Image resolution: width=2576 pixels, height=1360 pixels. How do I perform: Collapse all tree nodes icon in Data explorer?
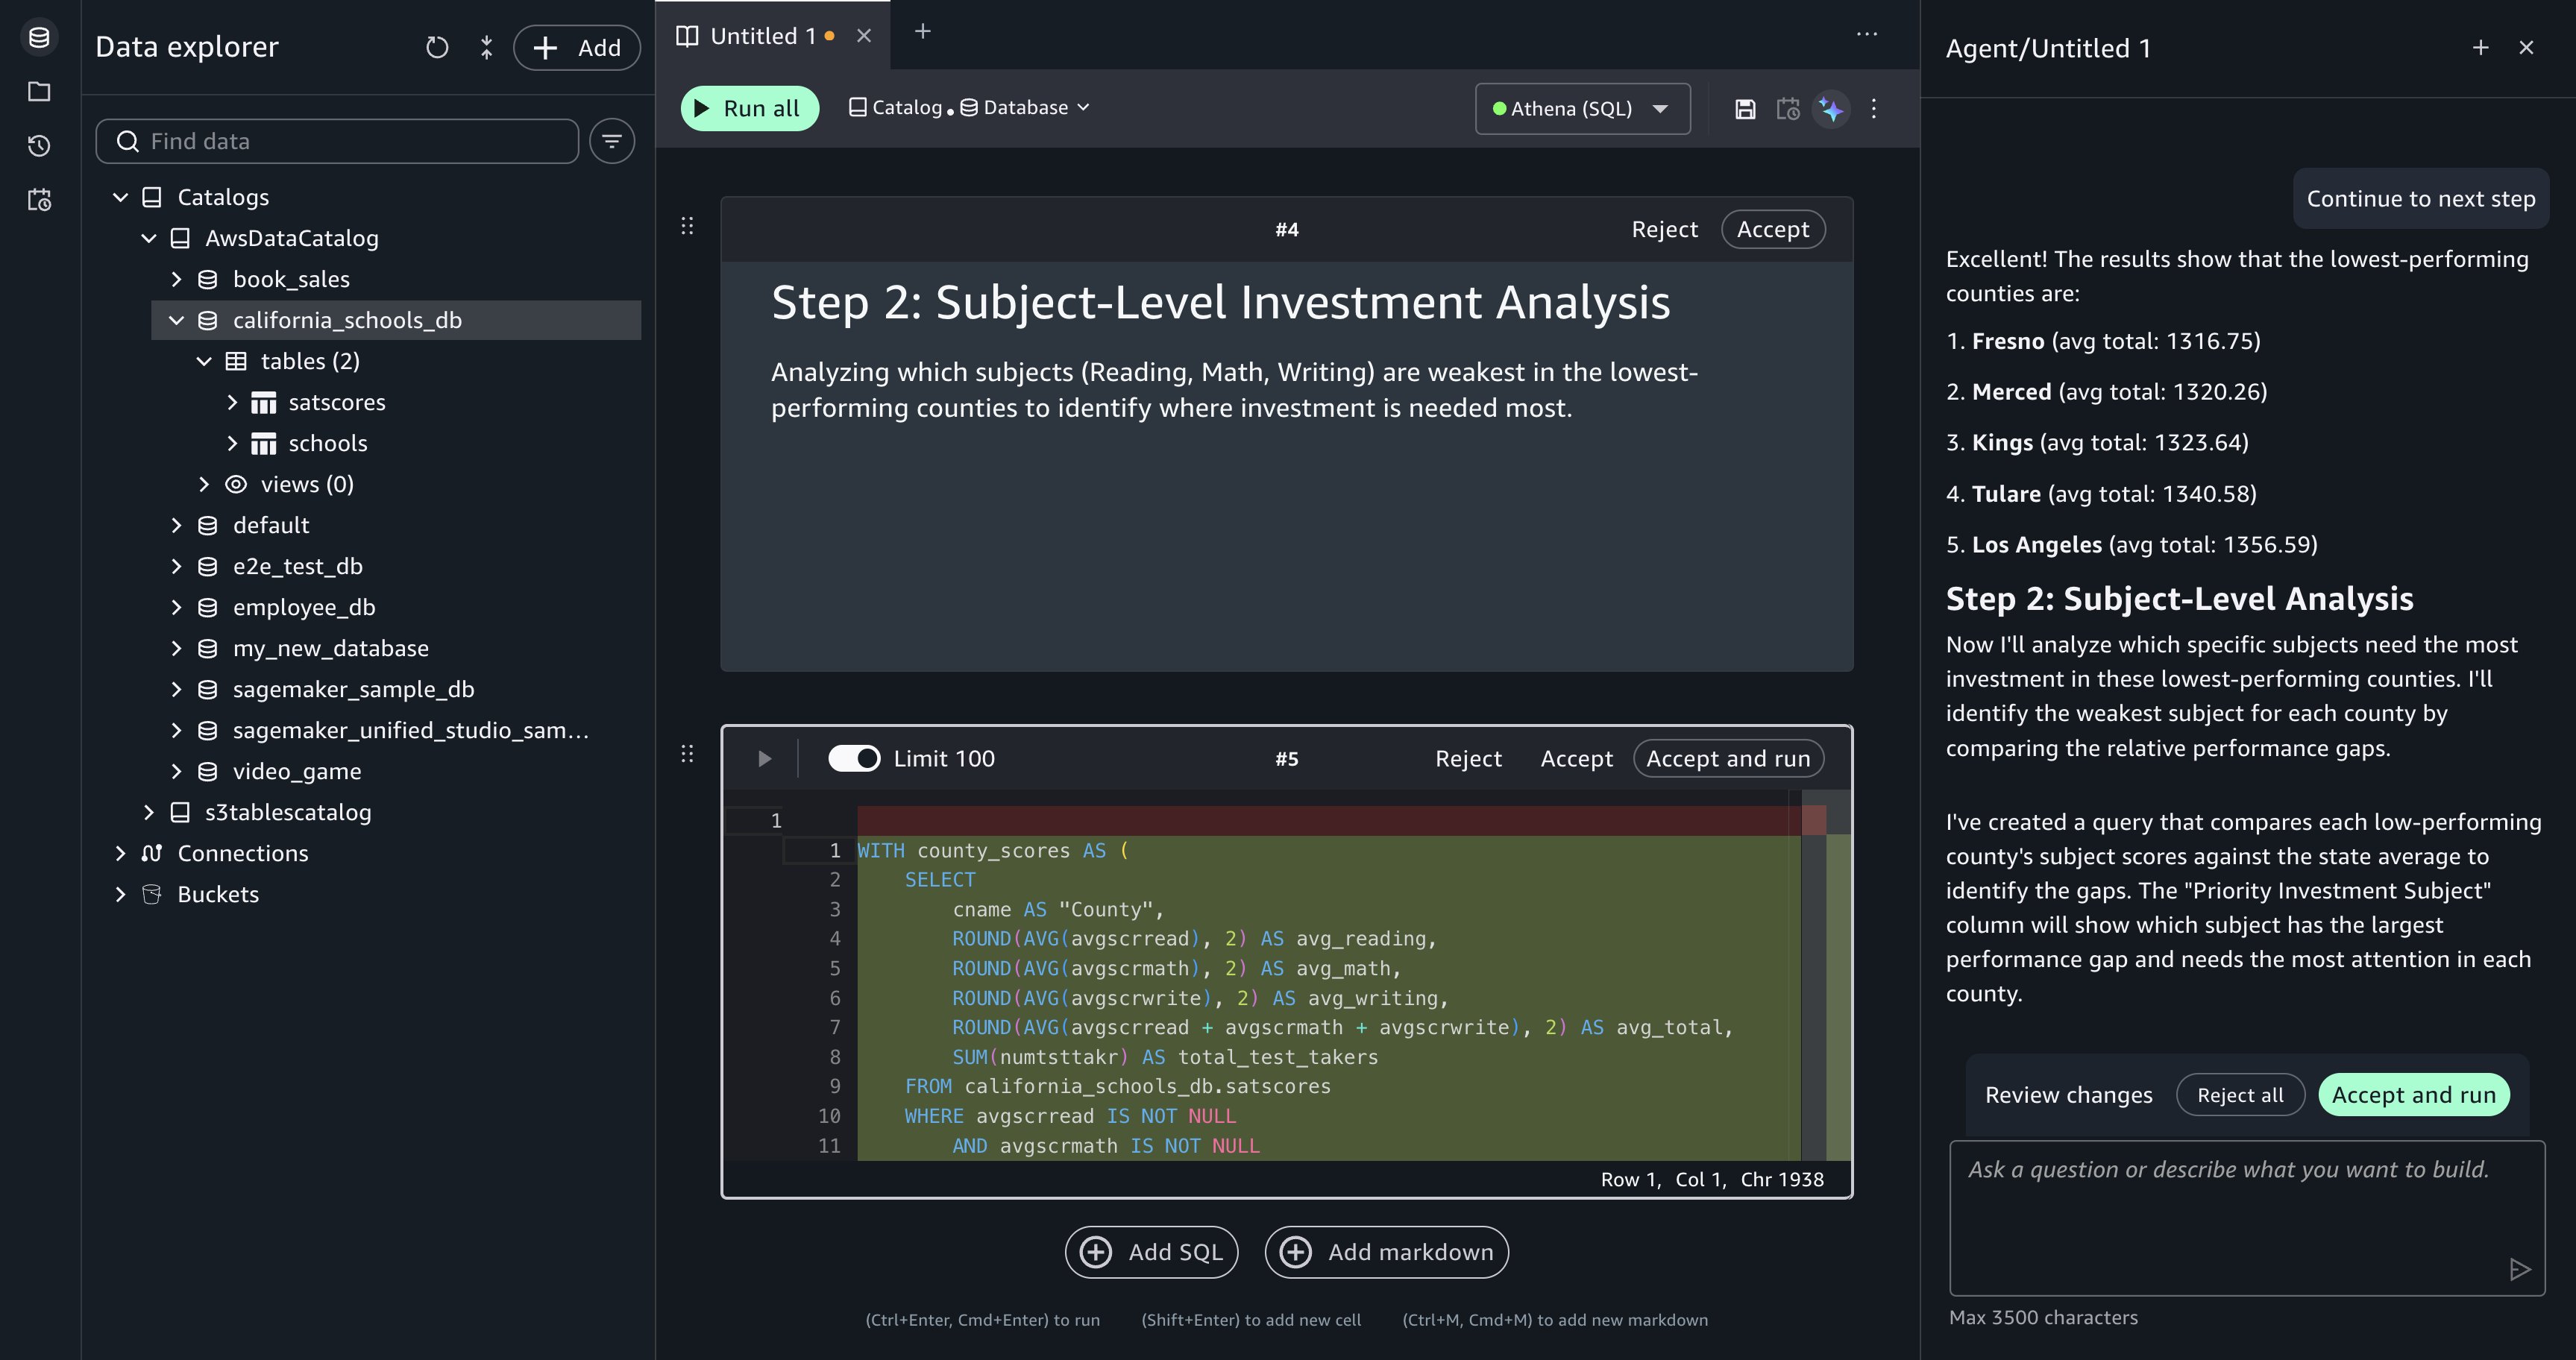point(486,48)
